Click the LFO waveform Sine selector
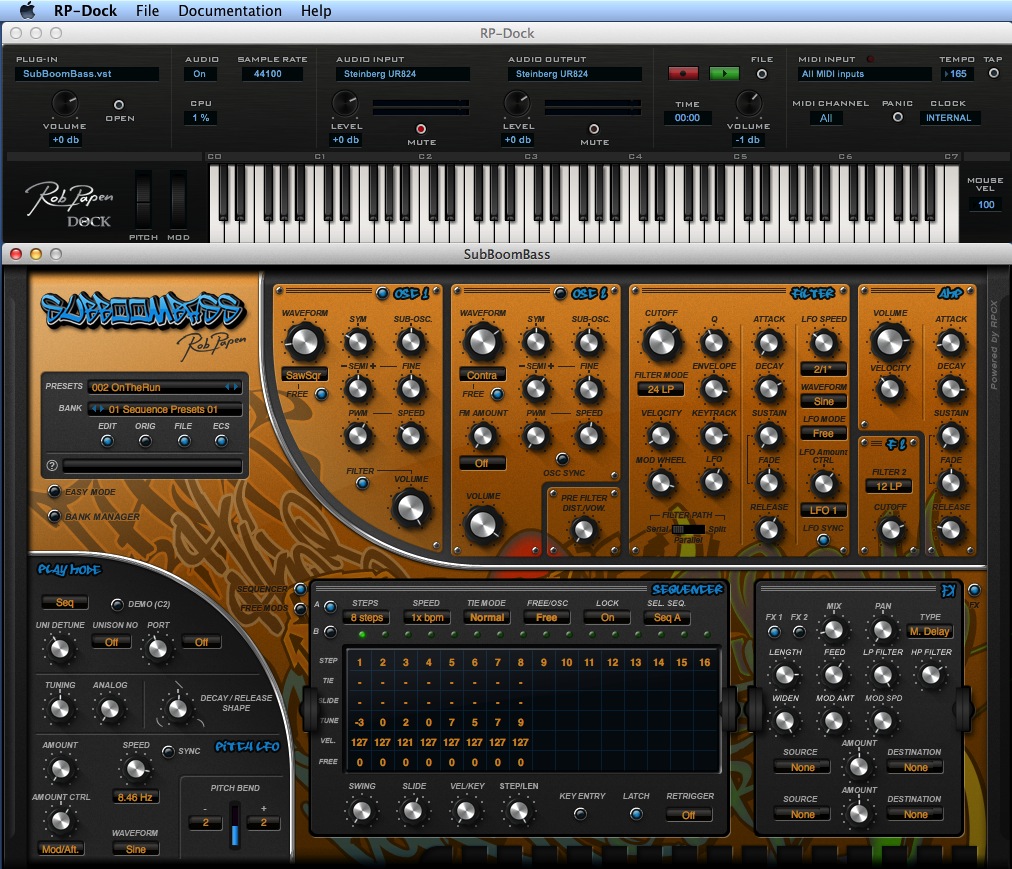The width and height of the screenshot is (1012, 869). [824, 401]
